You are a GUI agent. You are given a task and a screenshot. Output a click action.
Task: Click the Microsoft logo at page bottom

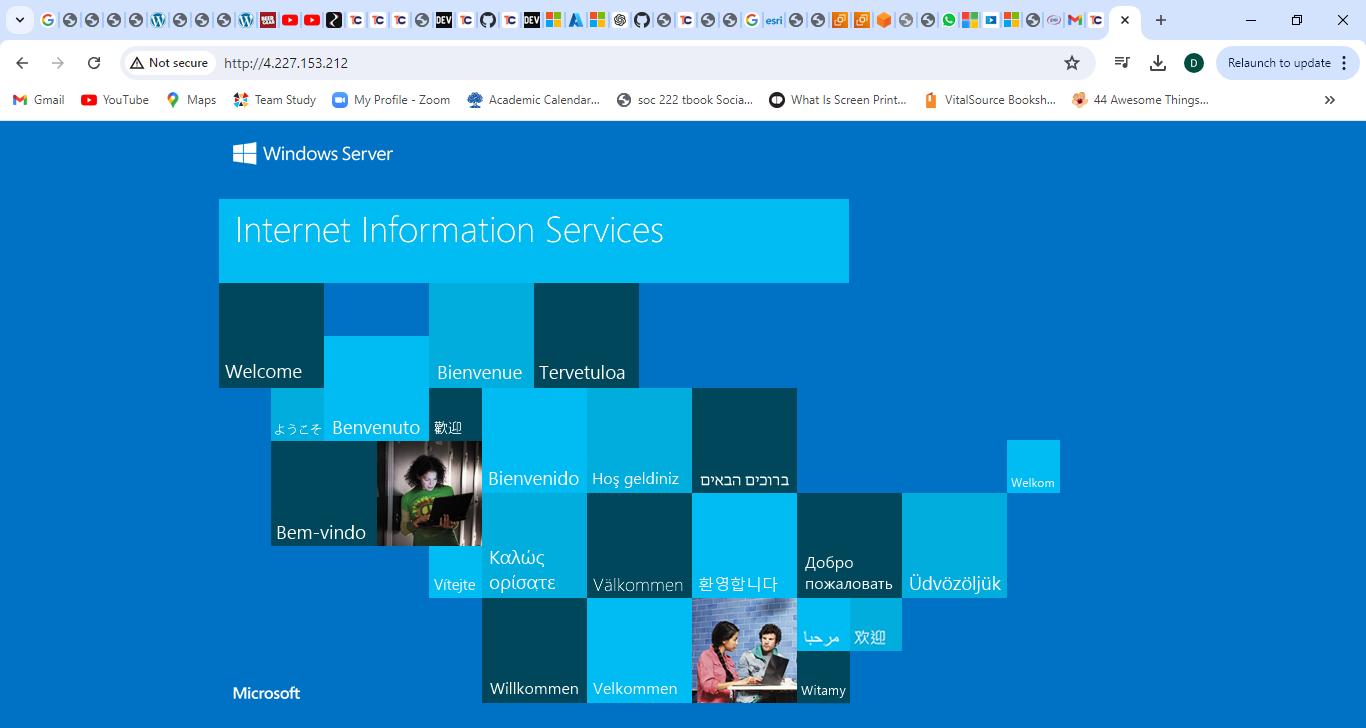(266, 693)
